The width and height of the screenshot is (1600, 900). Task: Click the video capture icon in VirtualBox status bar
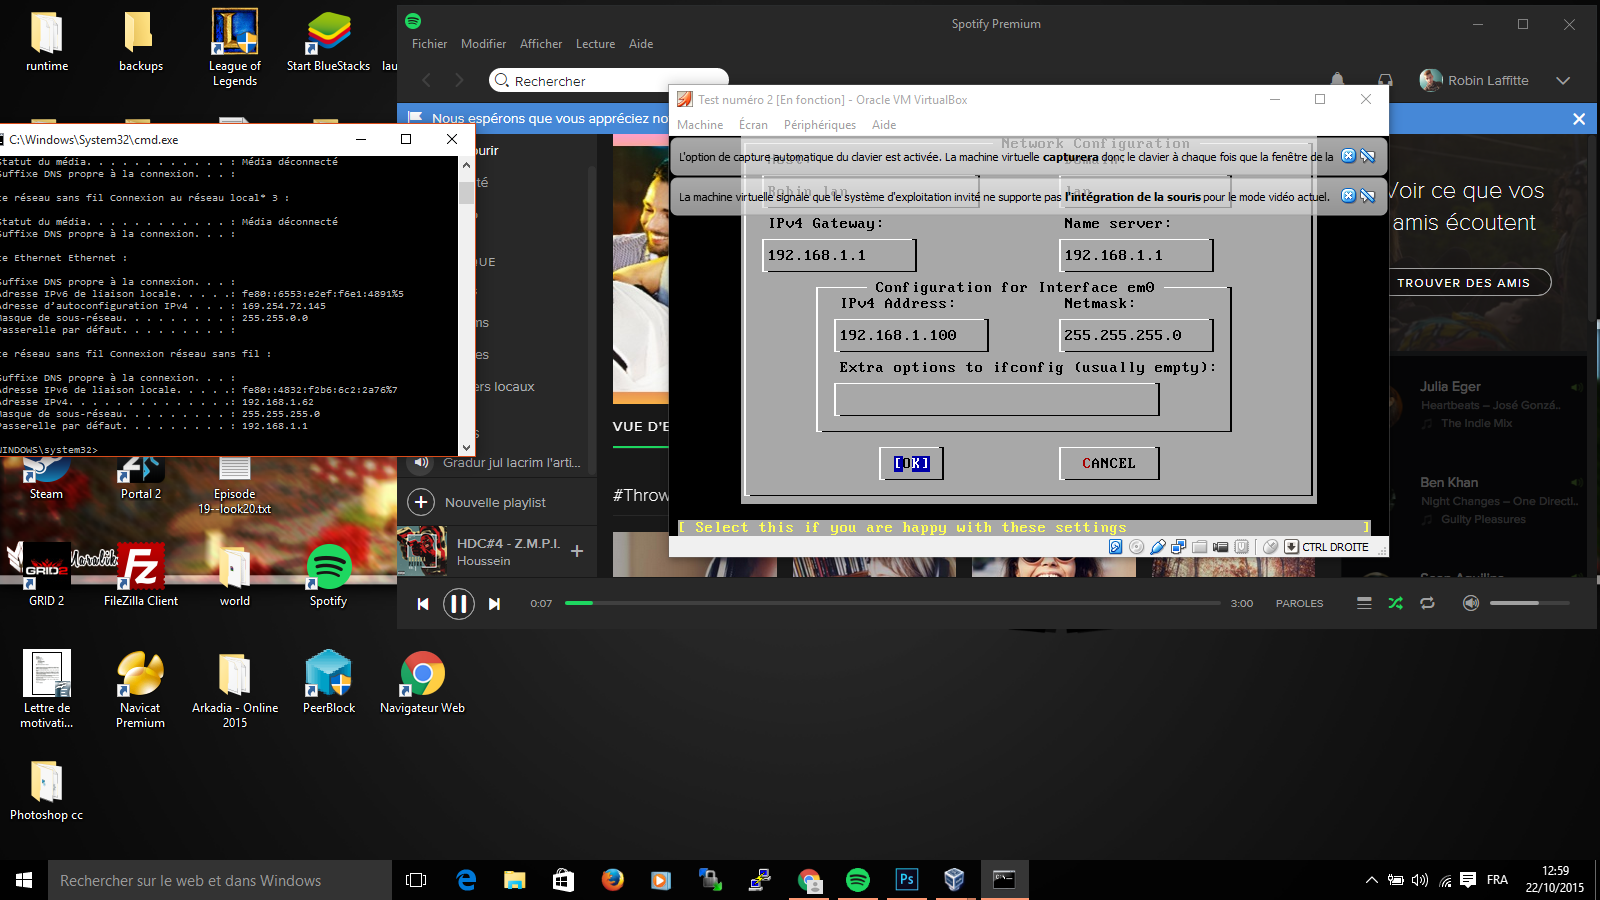click(x=1221, y=547)
